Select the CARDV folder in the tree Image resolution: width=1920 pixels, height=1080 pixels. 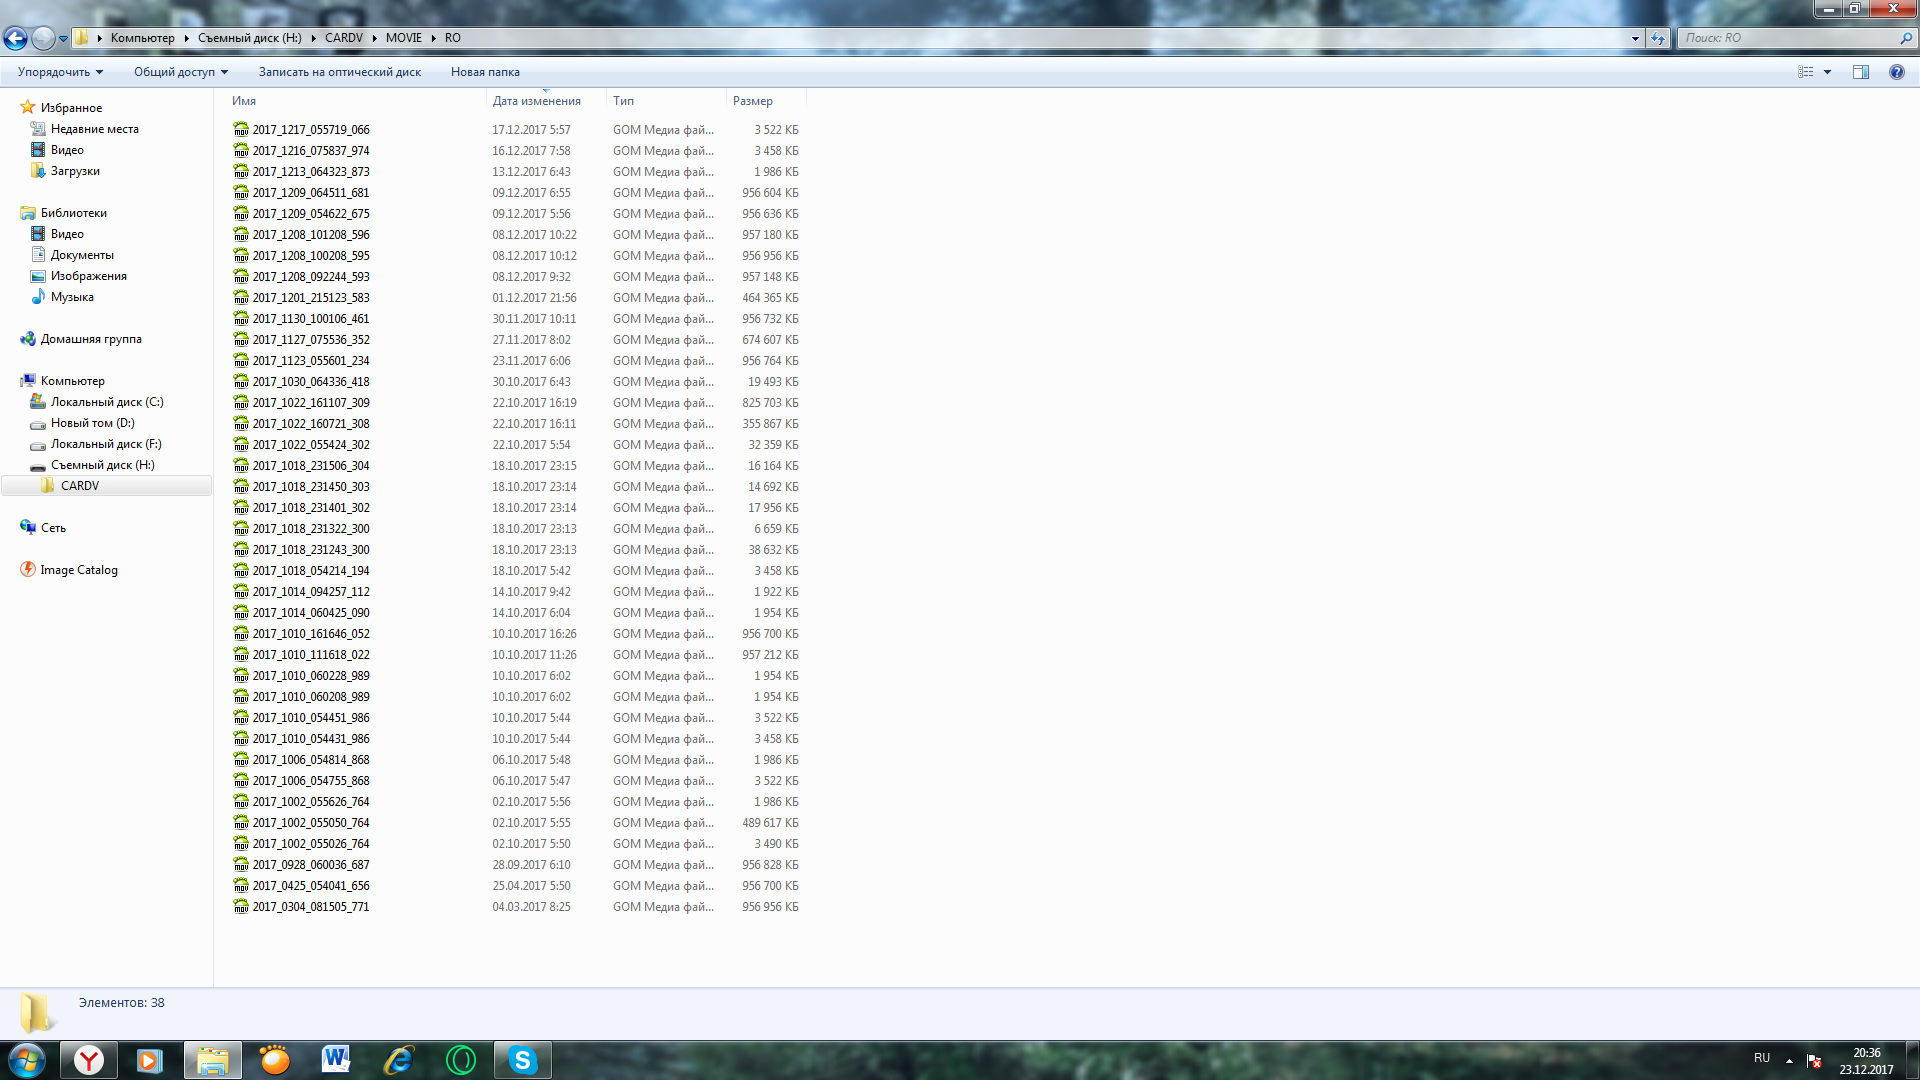tap(80, 486)
